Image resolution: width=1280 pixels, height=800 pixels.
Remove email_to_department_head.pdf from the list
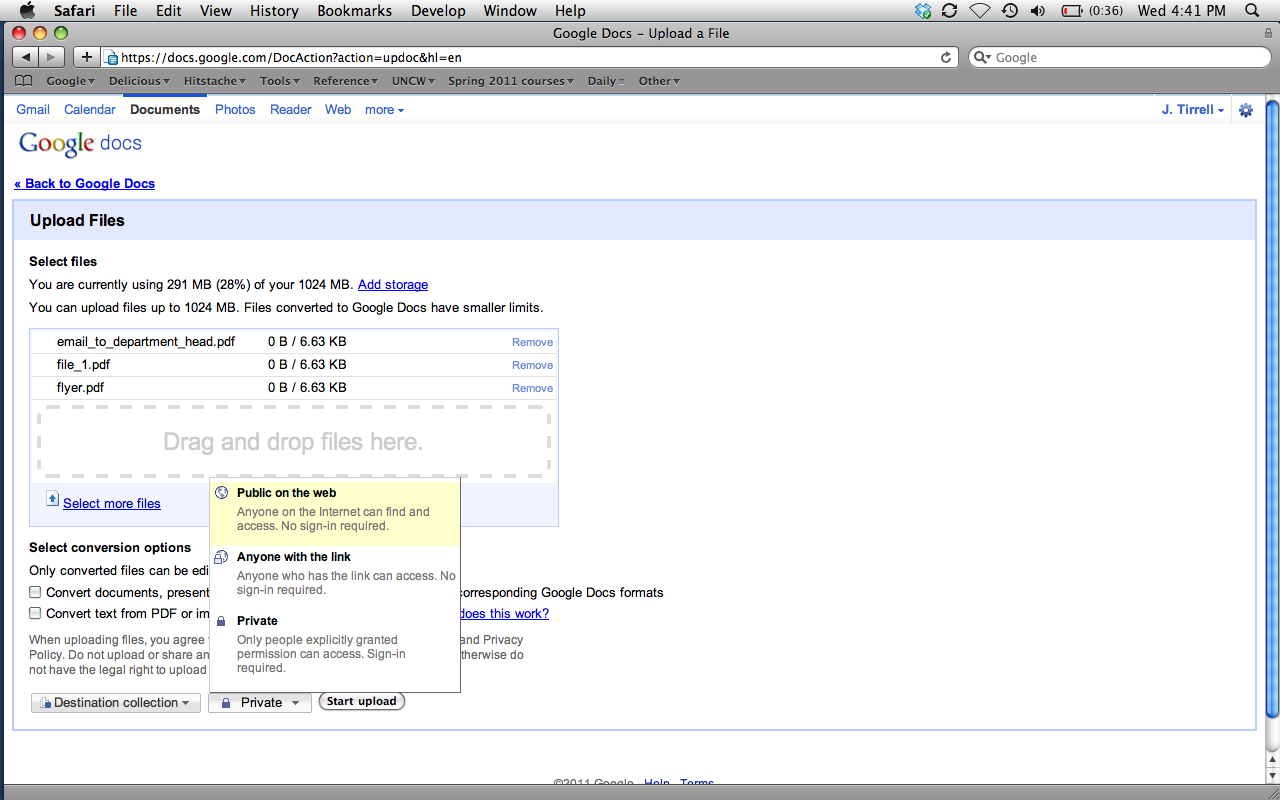532,342
